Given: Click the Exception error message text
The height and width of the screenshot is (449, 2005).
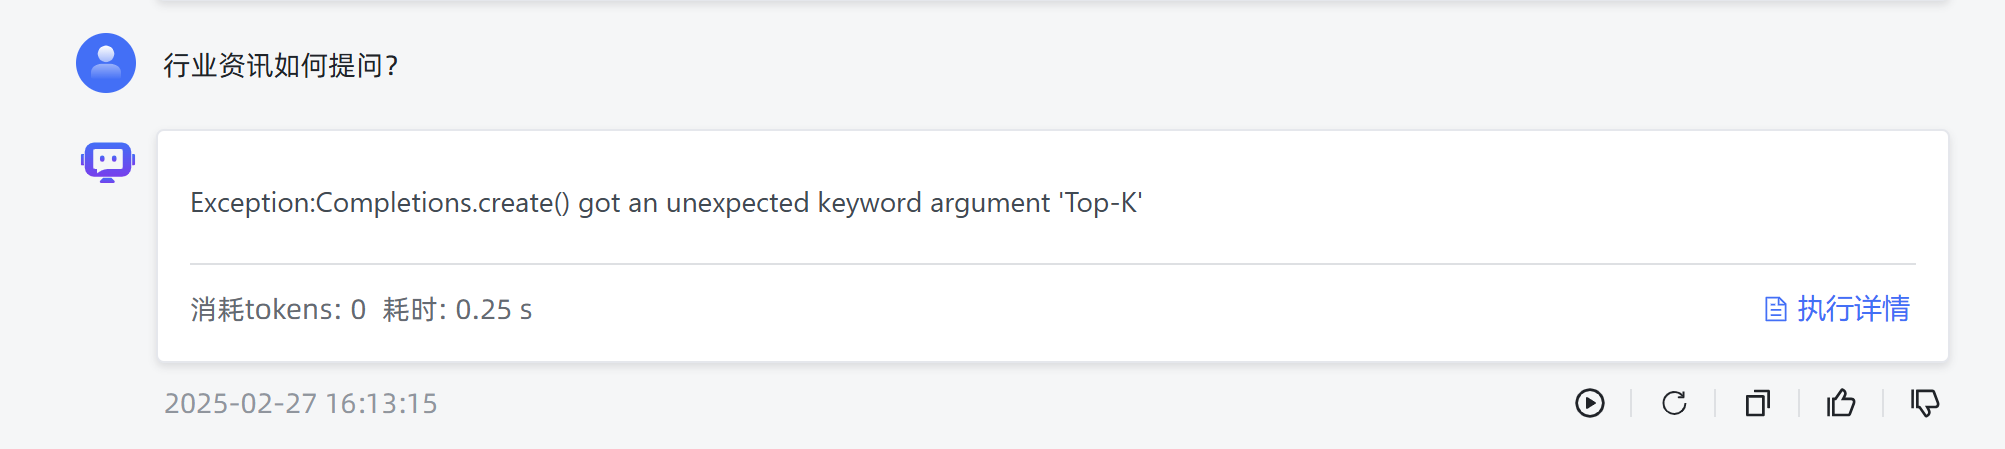Looking at the screenshot, I should 666,203.
